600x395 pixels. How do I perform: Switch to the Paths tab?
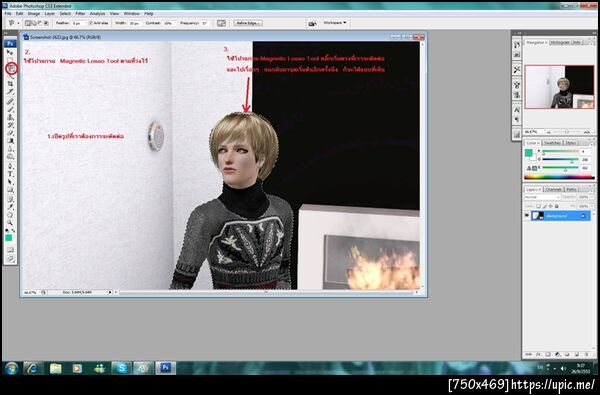(x=571, y=189)
